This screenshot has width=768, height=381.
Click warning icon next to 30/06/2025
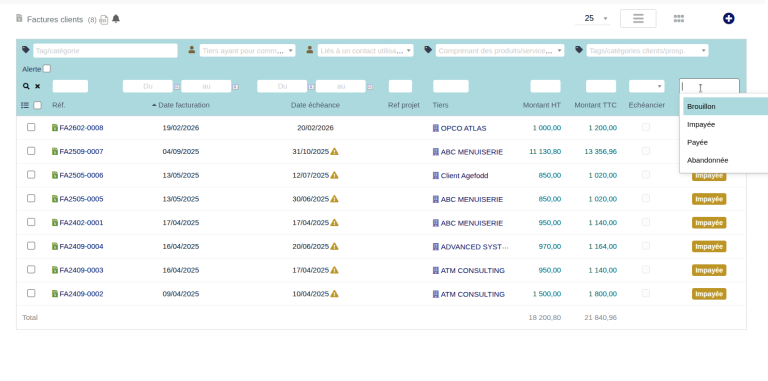pyautogui.click(x=335, y=199)
